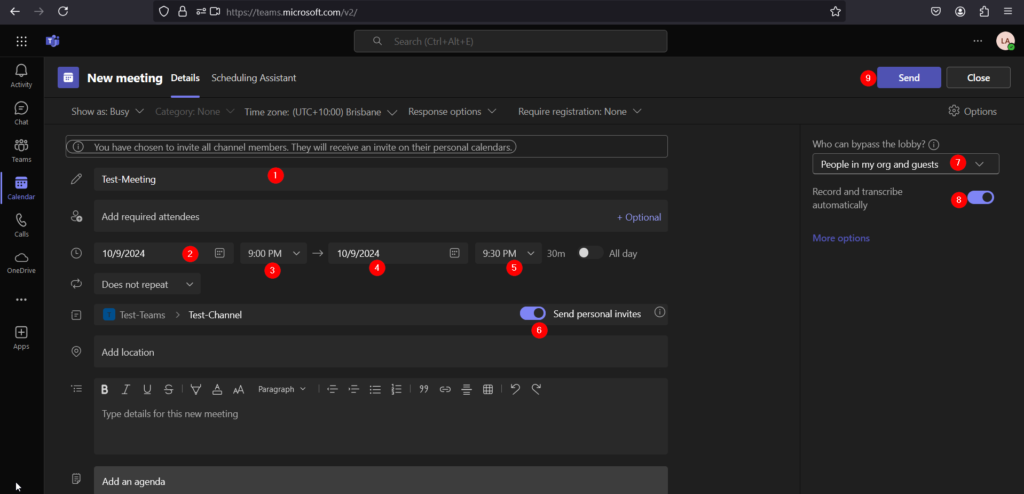
Task: Open lobby bypass People in my org dropdown
Action: [906, 164]
